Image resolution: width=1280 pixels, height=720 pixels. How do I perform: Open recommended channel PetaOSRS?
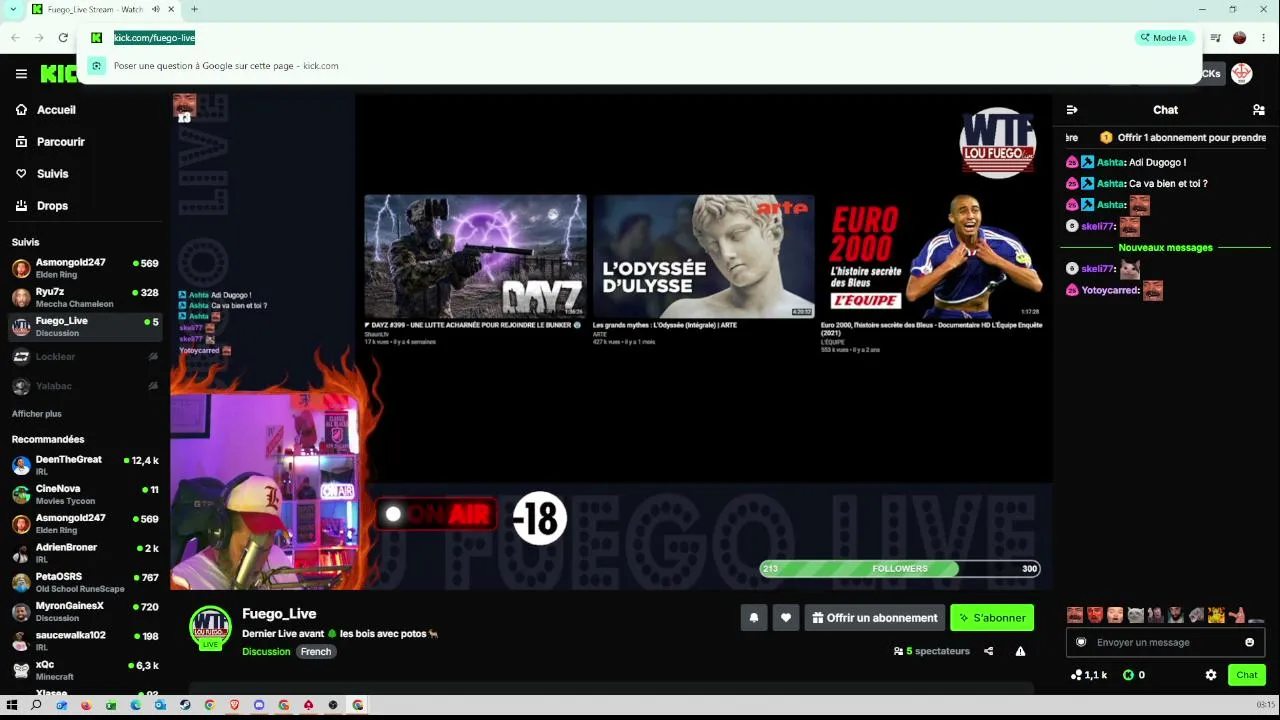click(x=85, y=582)
